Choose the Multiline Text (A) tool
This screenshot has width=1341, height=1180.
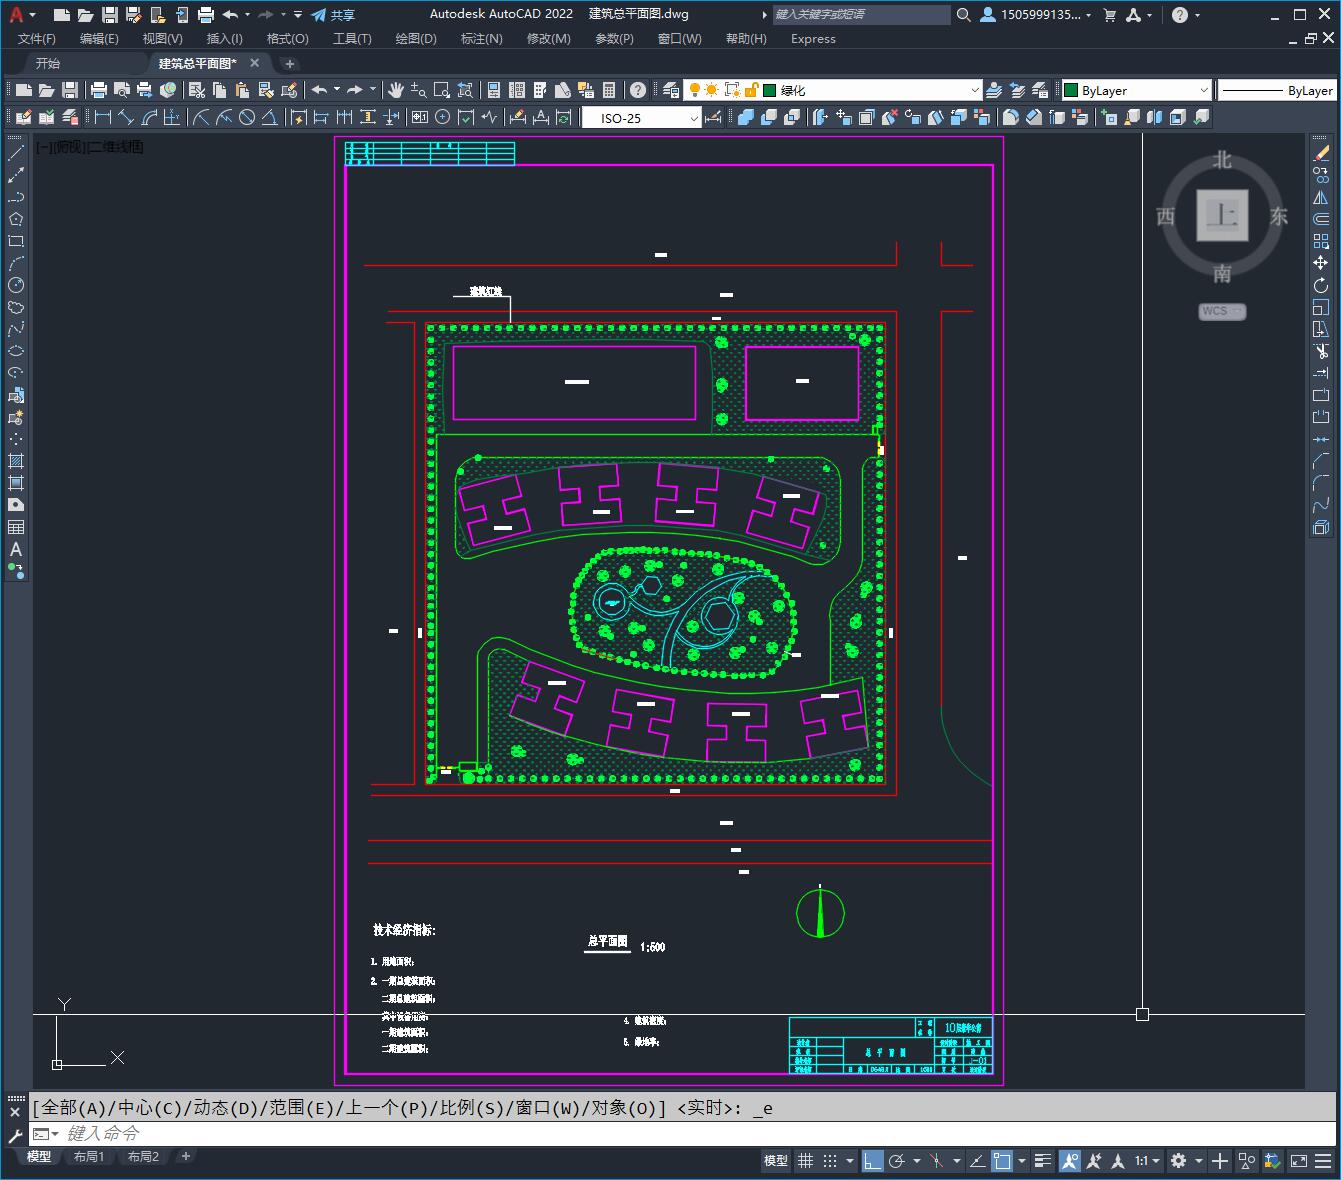point(16,549)
